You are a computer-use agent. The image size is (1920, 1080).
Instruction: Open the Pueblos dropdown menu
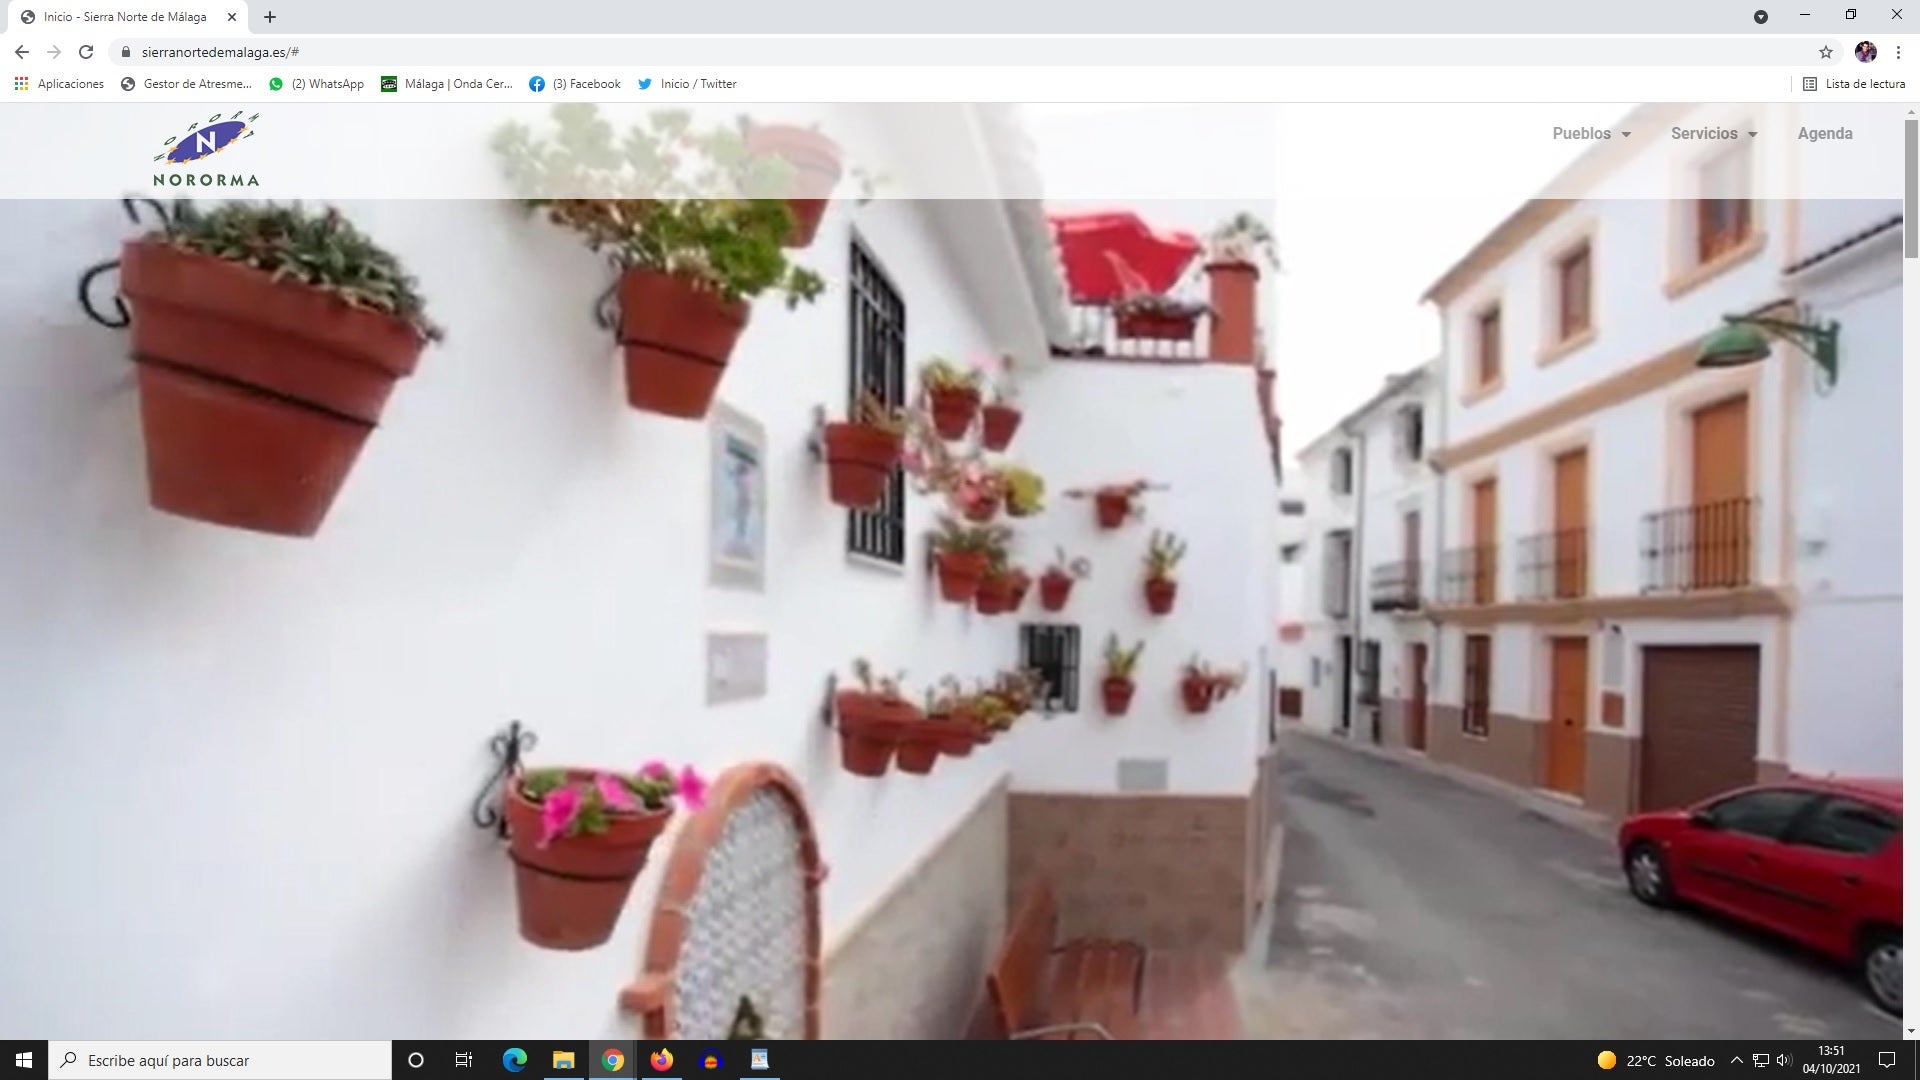pos(1590,133)
